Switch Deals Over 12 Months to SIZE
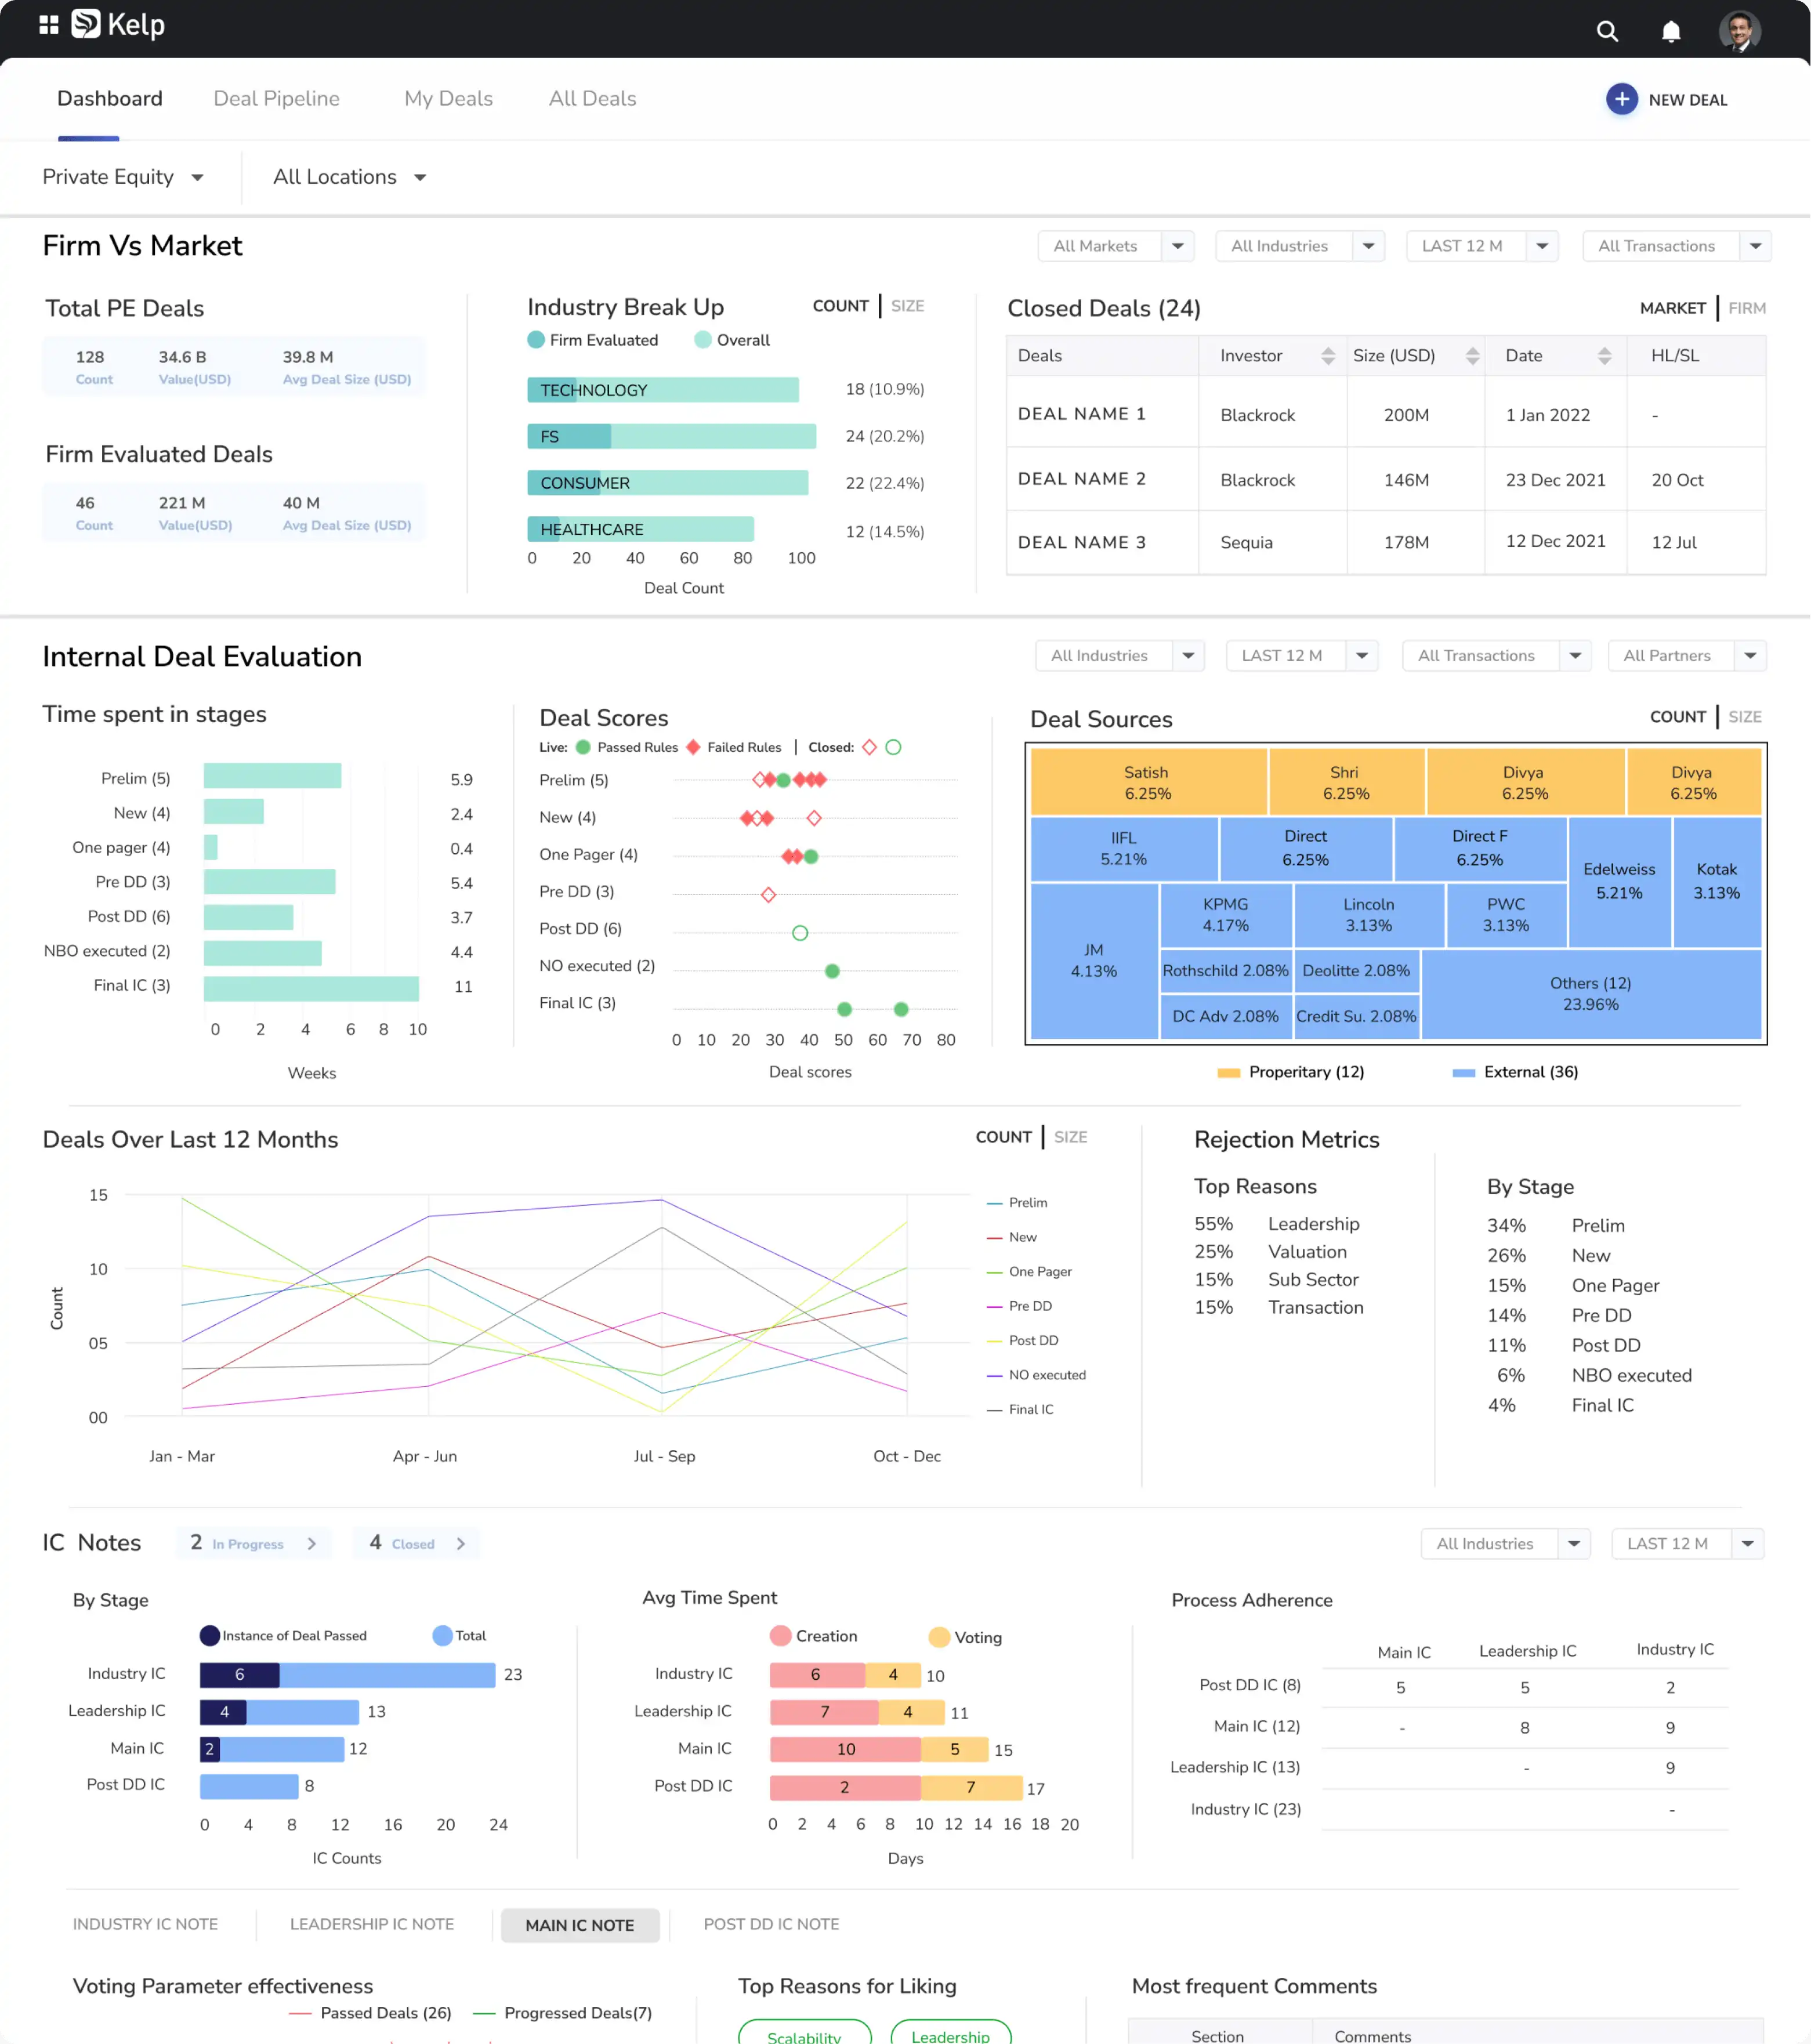 (x=1070, y=1137)
